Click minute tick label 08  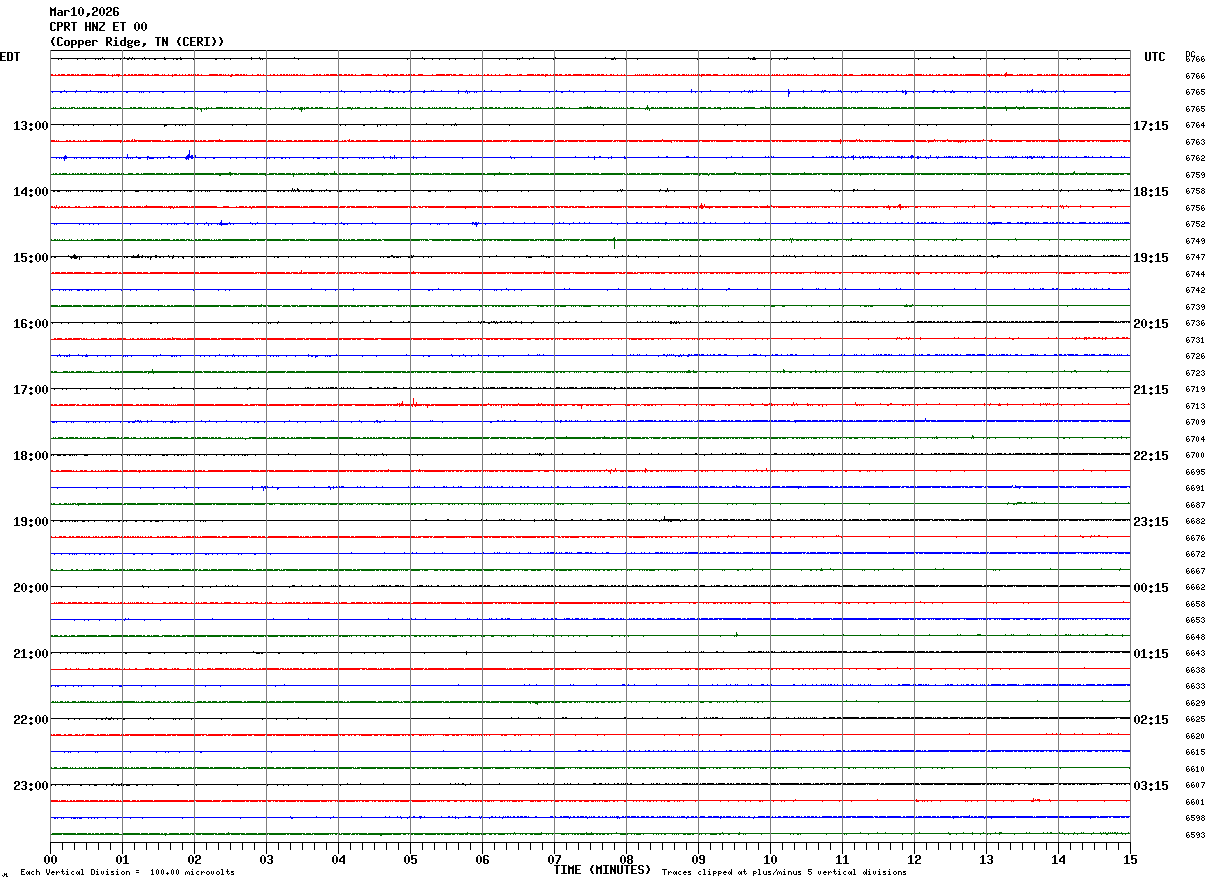tap(626, 859)
